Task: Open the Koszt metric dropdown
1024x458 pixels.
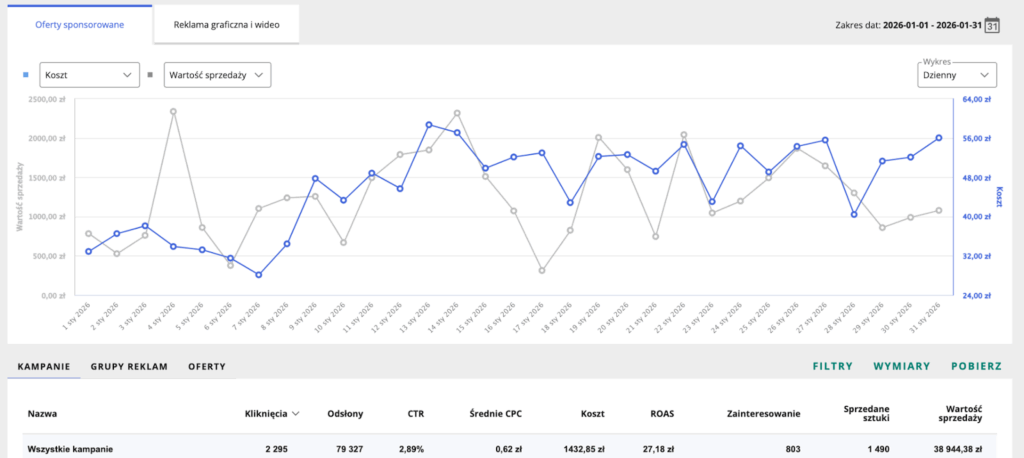Action: coord(89,74)
